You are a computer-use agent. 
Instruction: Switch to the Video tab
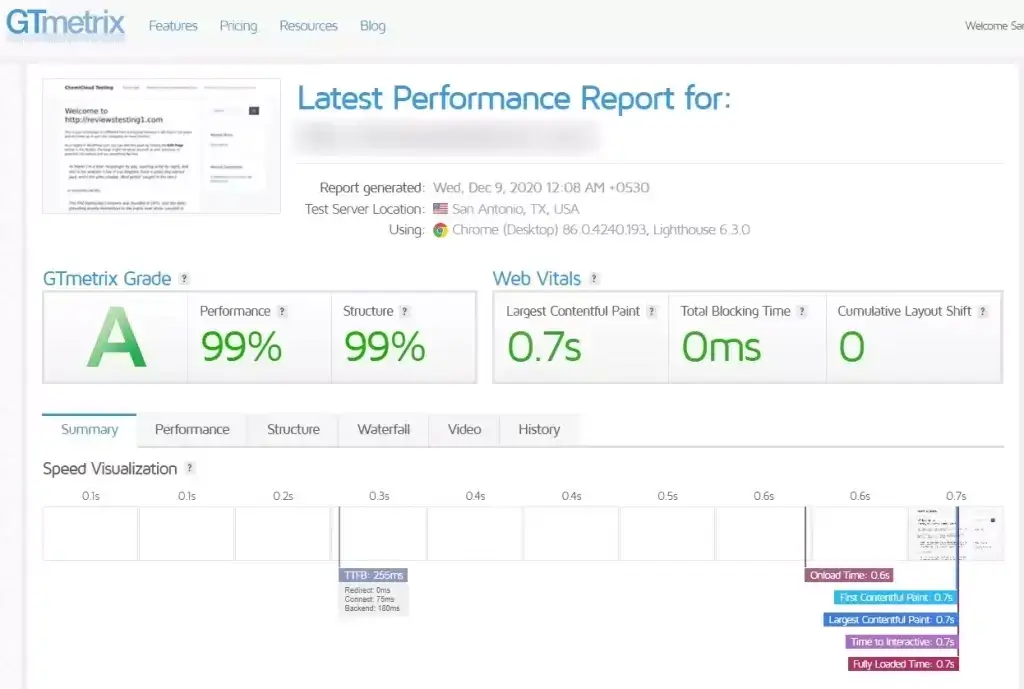(464, 429)
